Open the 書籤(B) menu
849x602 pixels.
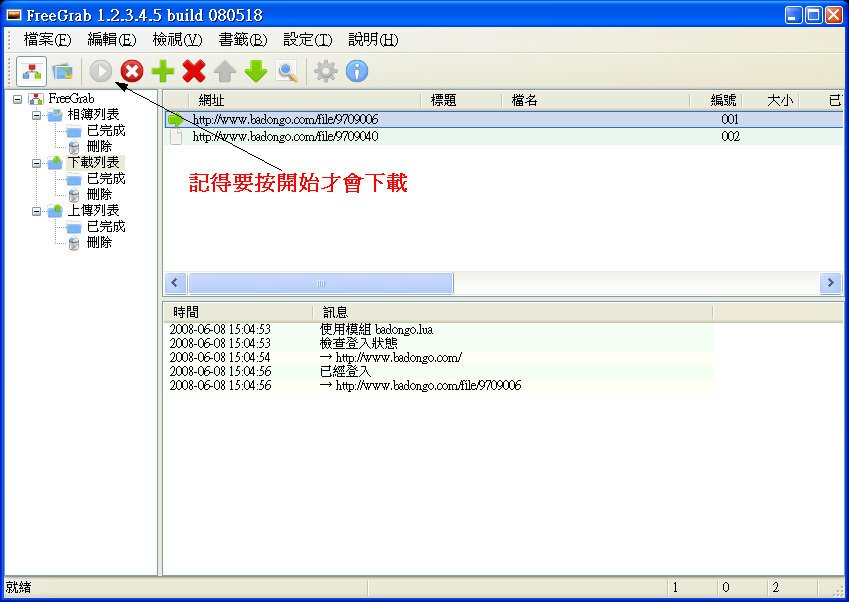tap(243, 40)
